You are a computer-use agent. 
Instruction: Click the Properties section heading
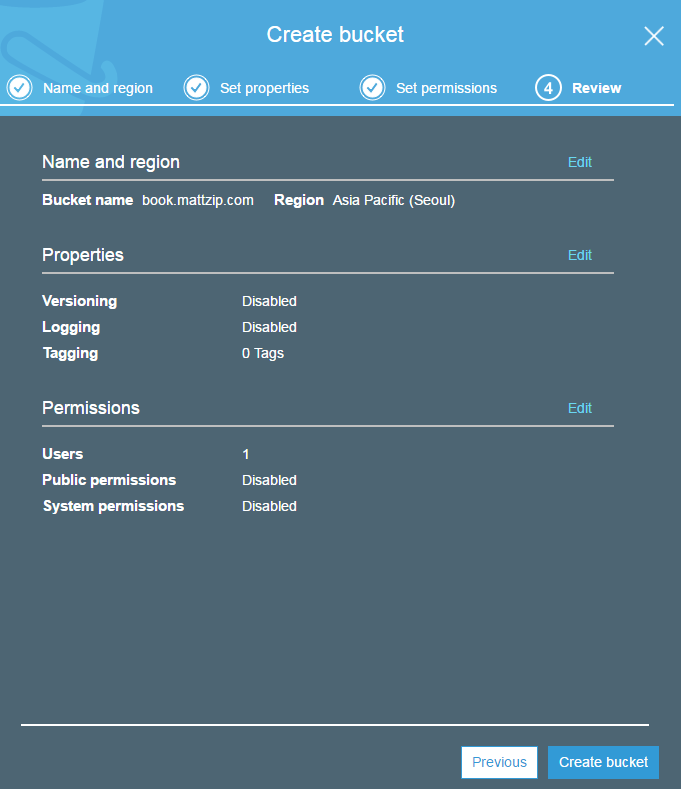83,255
